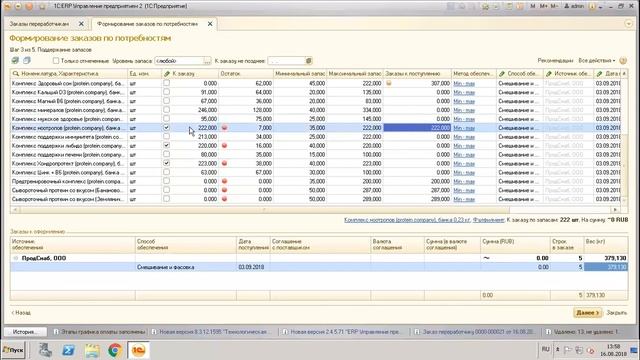Close the Заказы переработчикам tab

(x=81, y=24)
